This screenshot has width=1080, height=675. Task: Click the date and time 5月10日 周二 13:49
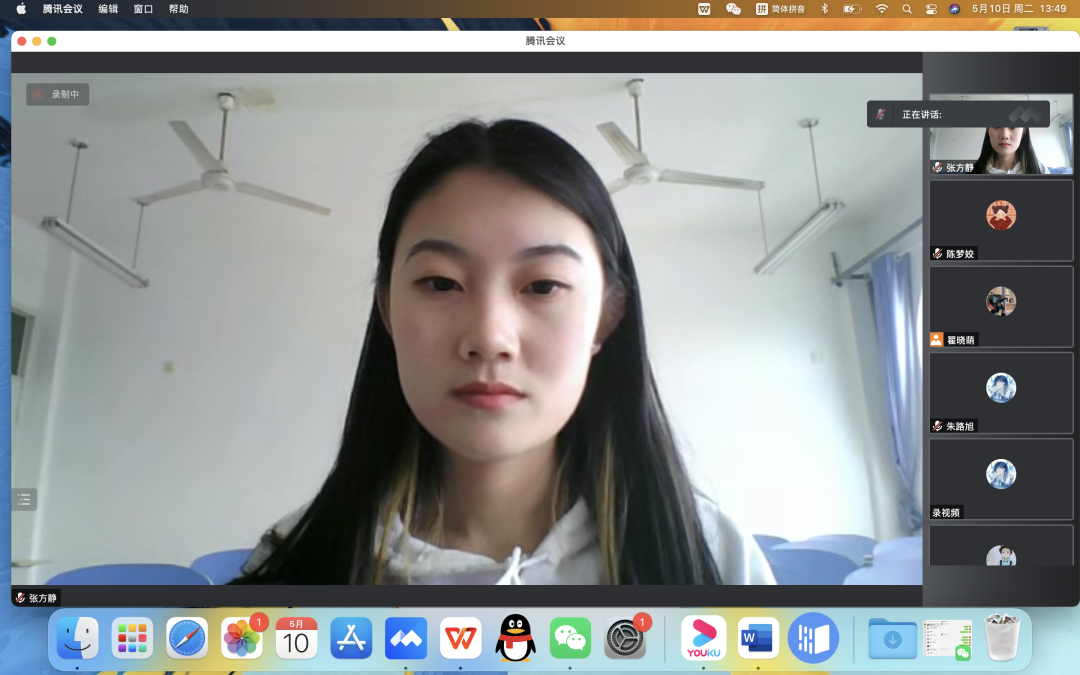[x=1019, y=9]
